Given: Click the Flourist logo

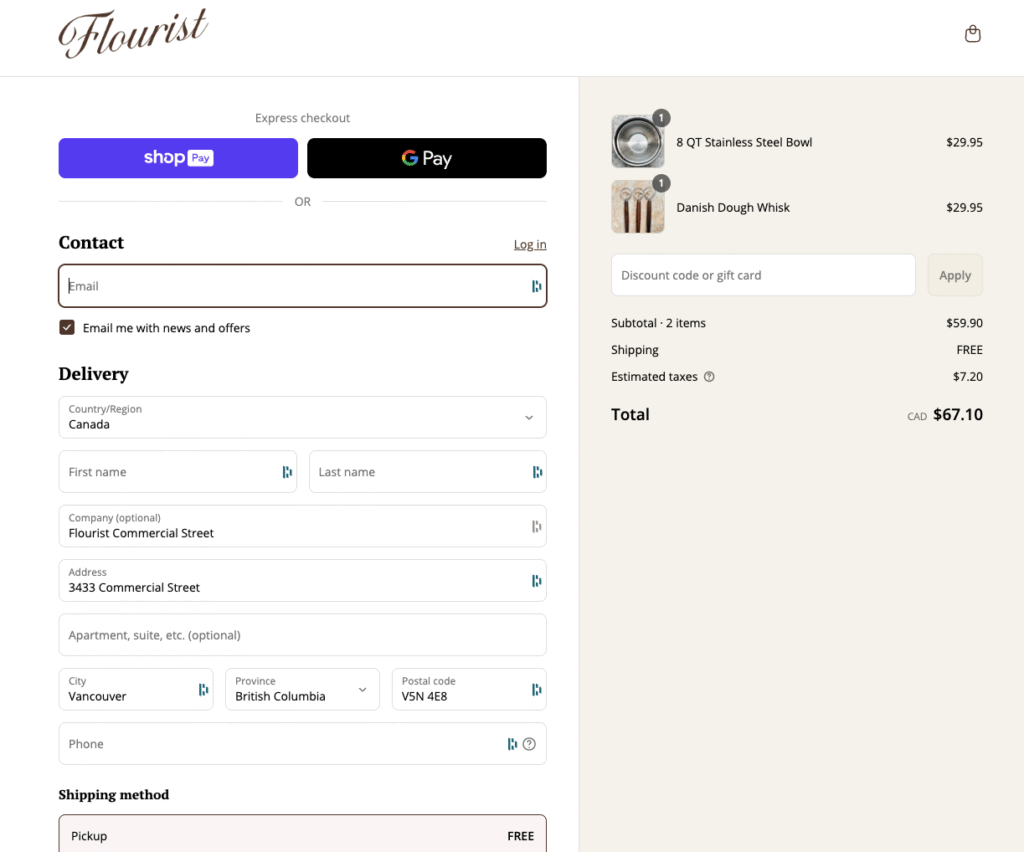Looking at the screenshot, I should (x=133, y=33).
